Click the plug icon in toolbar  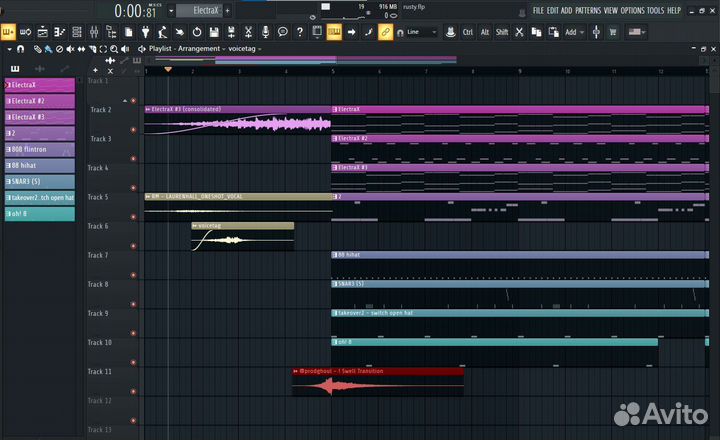click(x=145, y=32)
